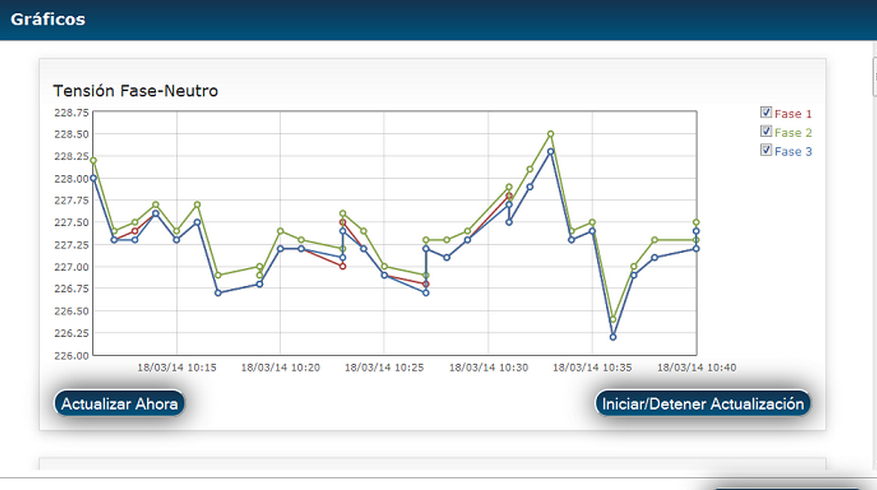Click Iniciar/Detener Actualización button

click(x=702, y=403)
